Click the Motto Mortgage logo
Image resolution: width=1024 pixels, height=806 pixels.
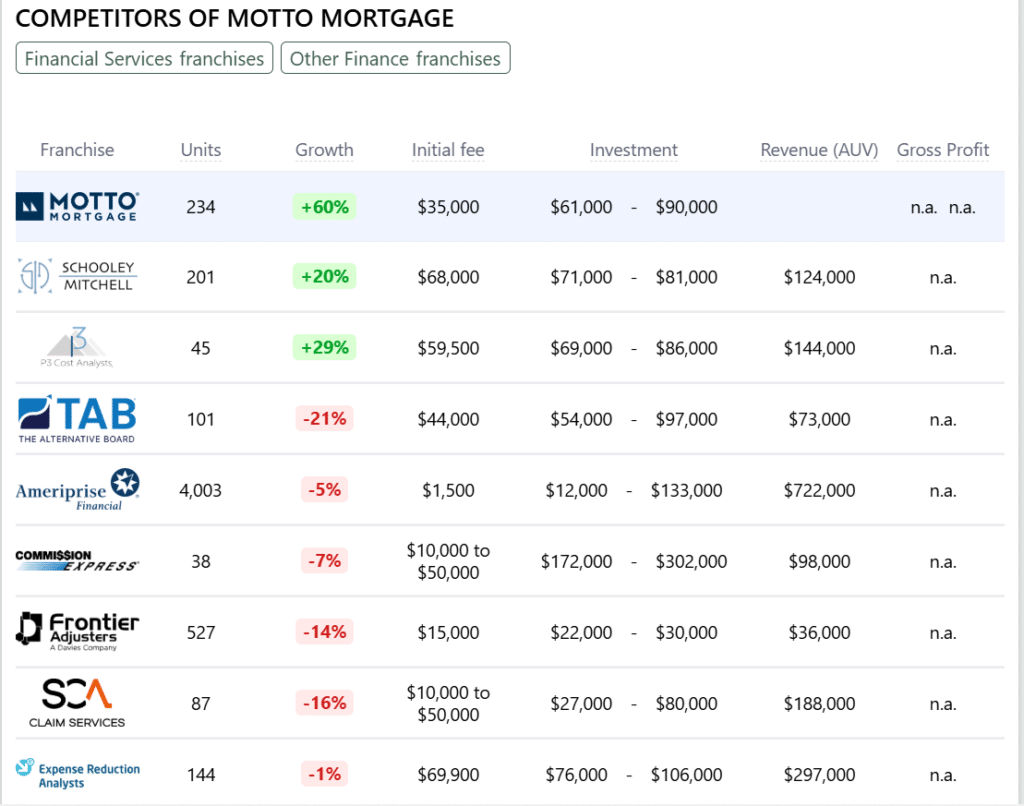coord(77,207)
